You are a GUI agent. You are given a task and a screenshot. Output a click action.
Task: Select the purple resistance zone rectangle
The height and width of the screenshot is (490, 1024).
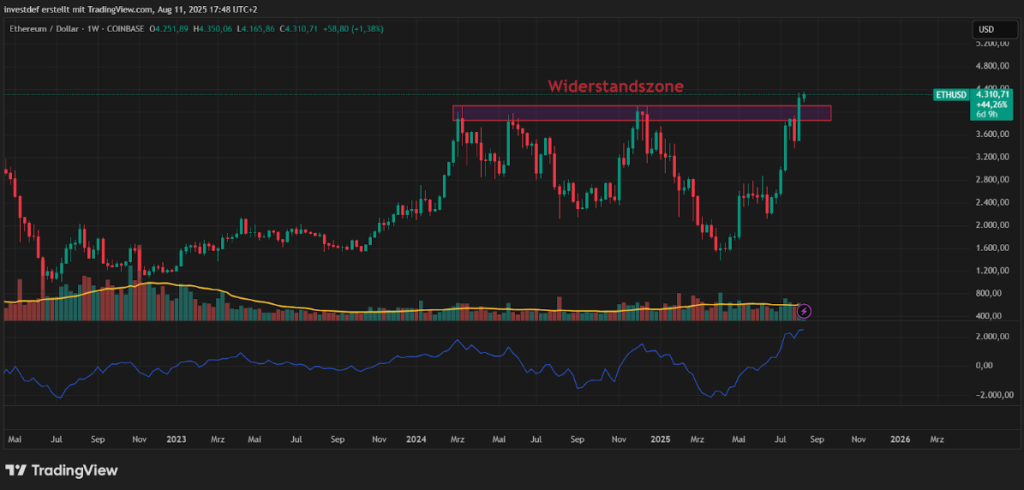[x=640, y=113]
